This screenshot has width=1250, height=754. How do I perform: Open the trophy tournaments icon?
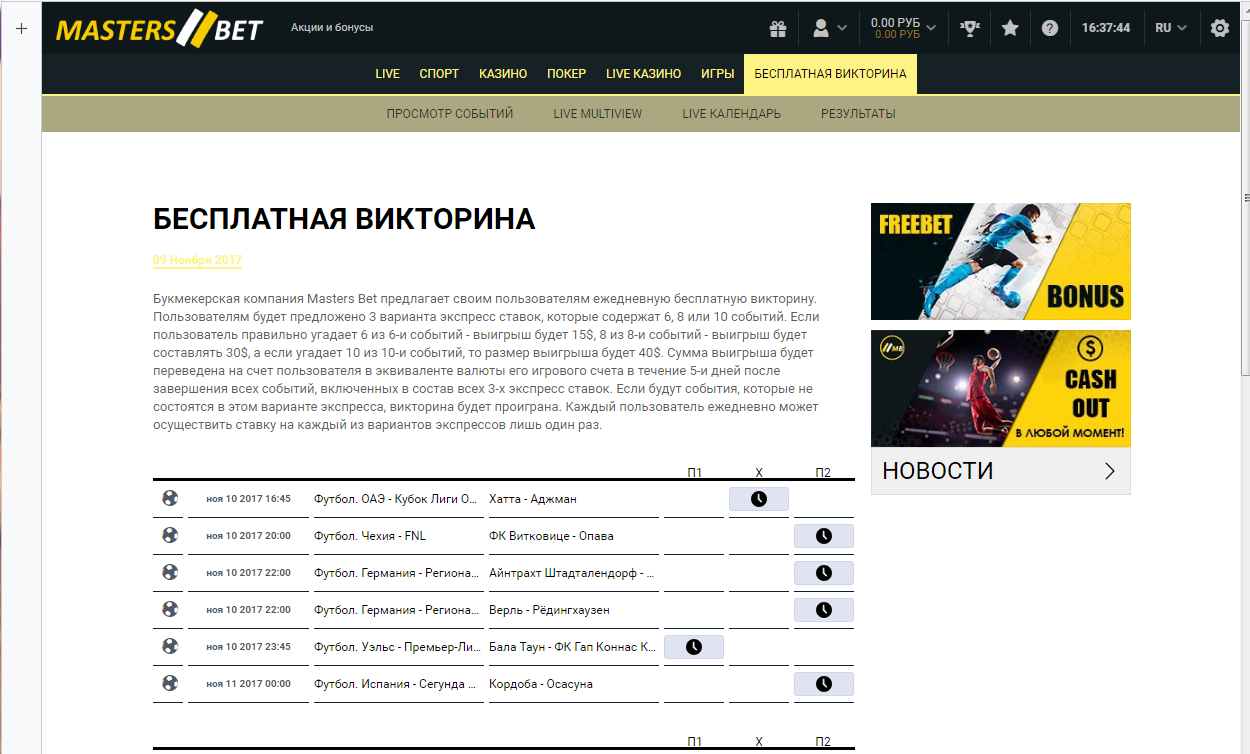point(969,28)
